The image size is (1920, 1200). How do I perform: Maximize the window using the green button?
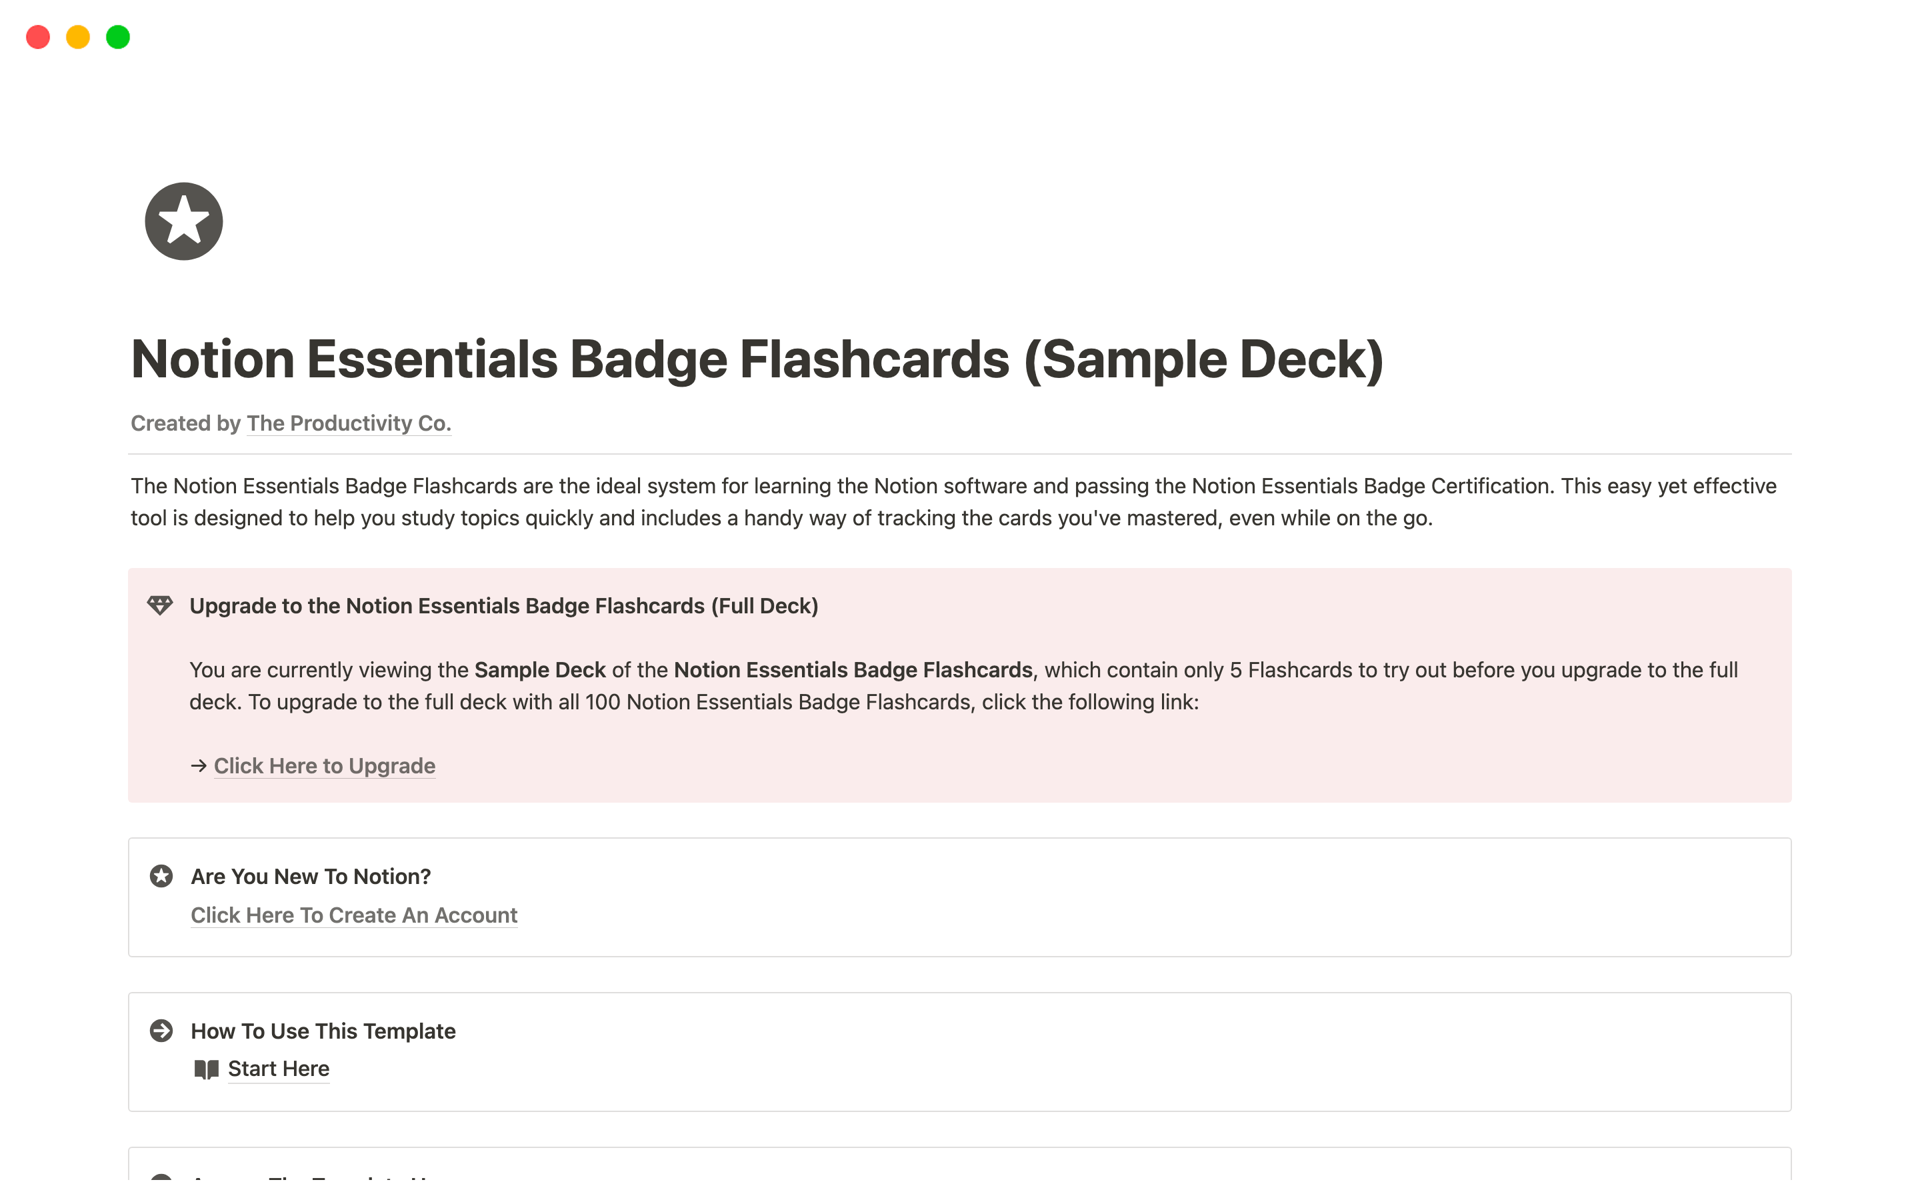tap(118, 37)
